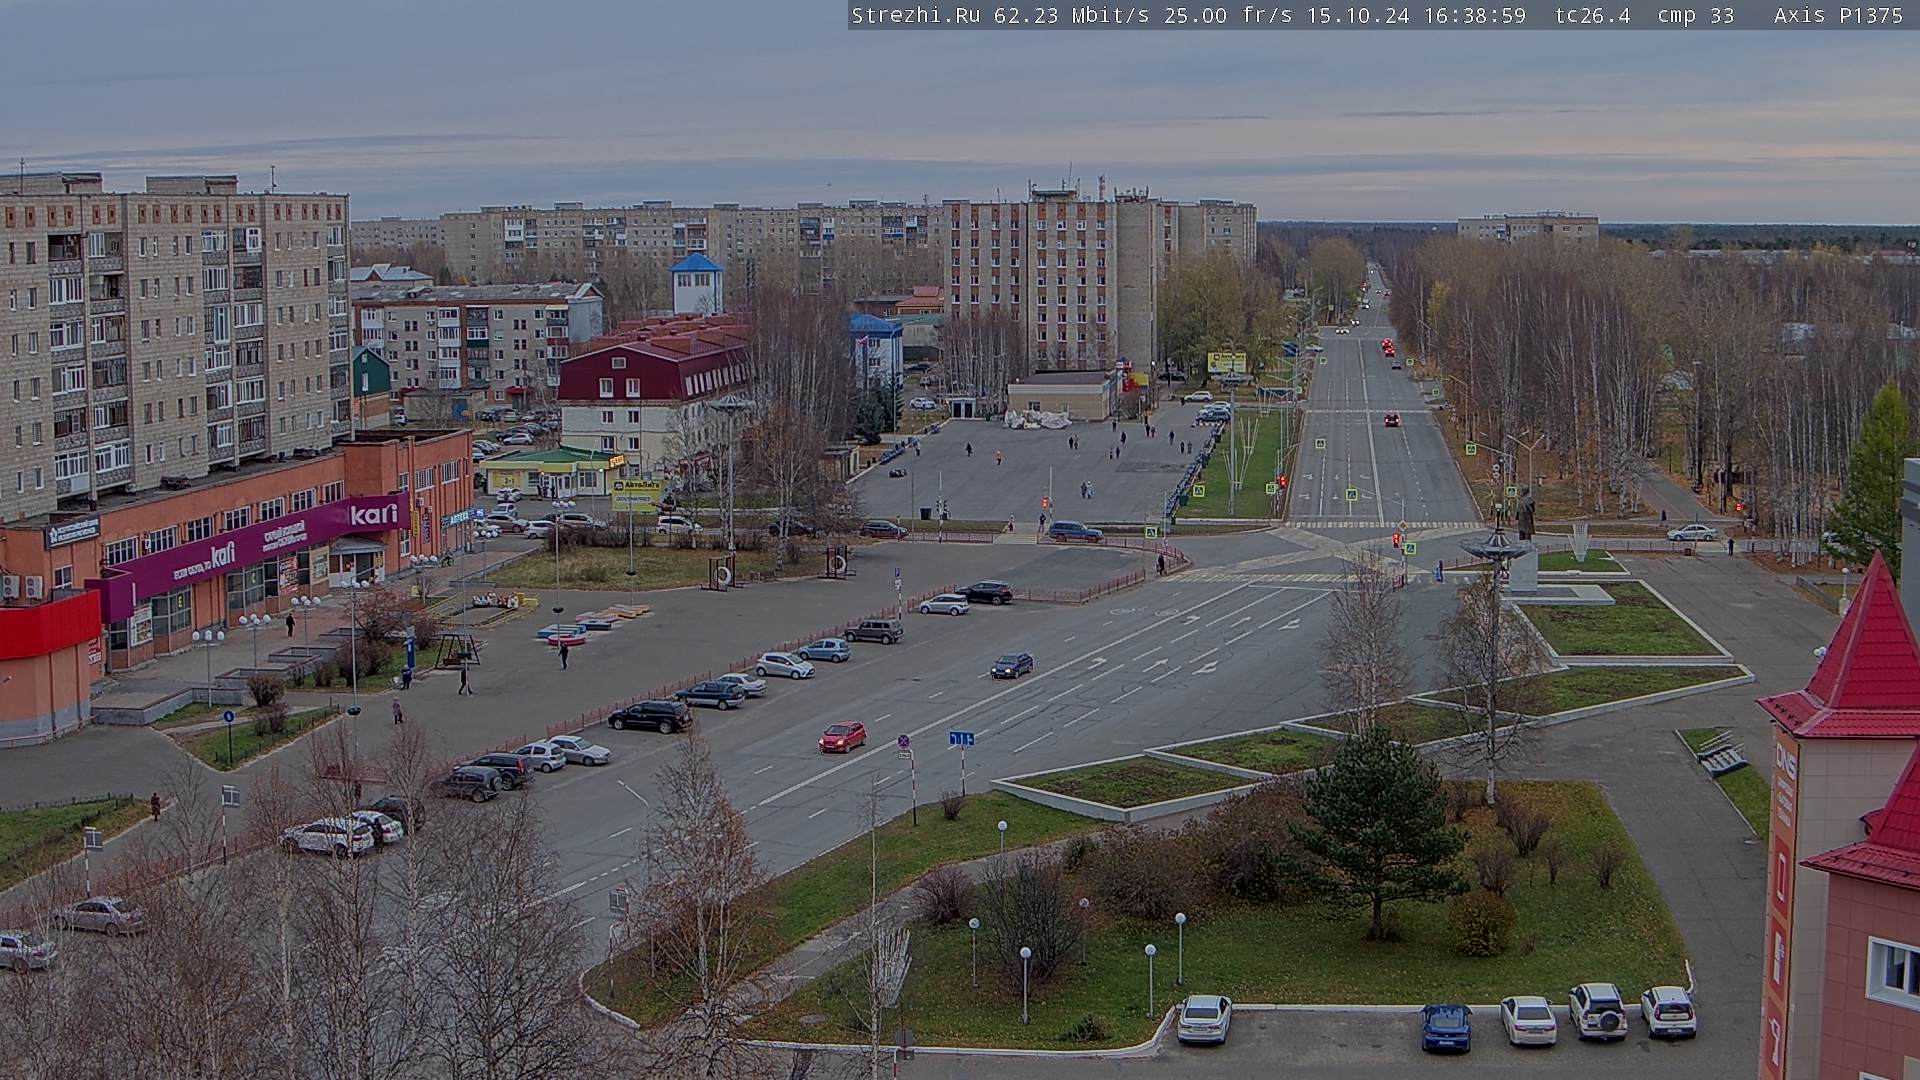Click the large white "kari" store sign
Image resolution: width=1920 pixels, height=1080 pixels.
374,515
